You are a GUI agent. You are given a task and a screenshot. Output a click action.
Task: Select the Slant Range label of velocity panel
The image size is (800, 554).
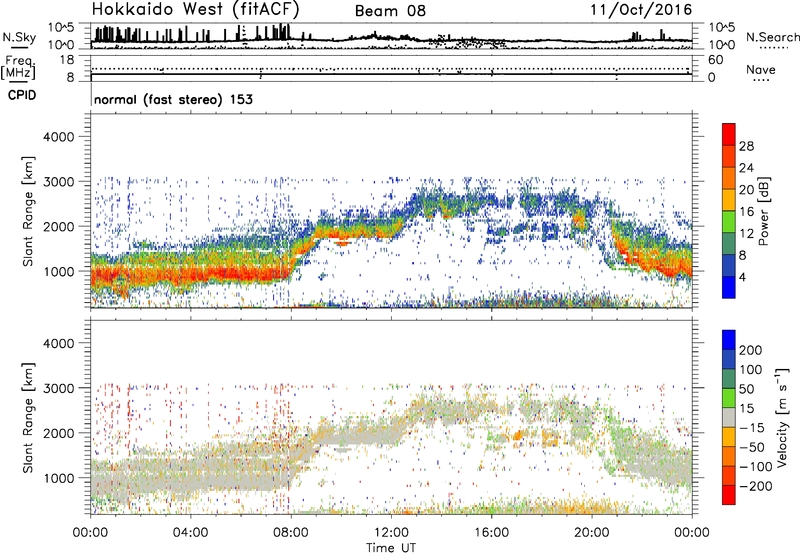(x=28, y=418)
